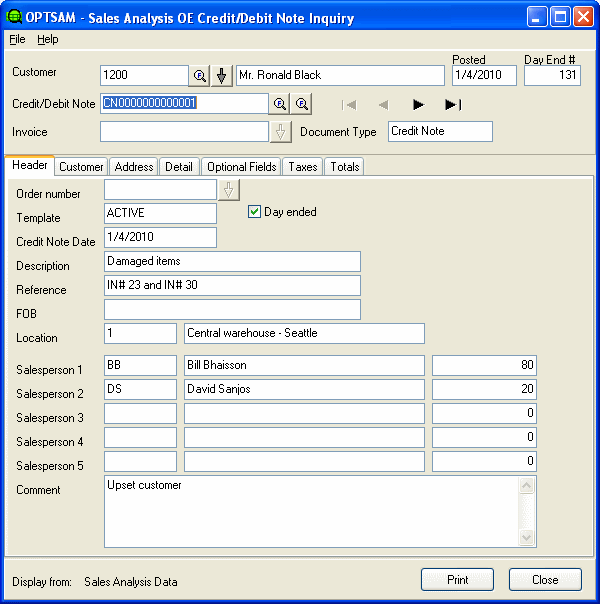Click the Print button
Screen dimensions: 600x604
pyautogui.click(x=457, y=580)
